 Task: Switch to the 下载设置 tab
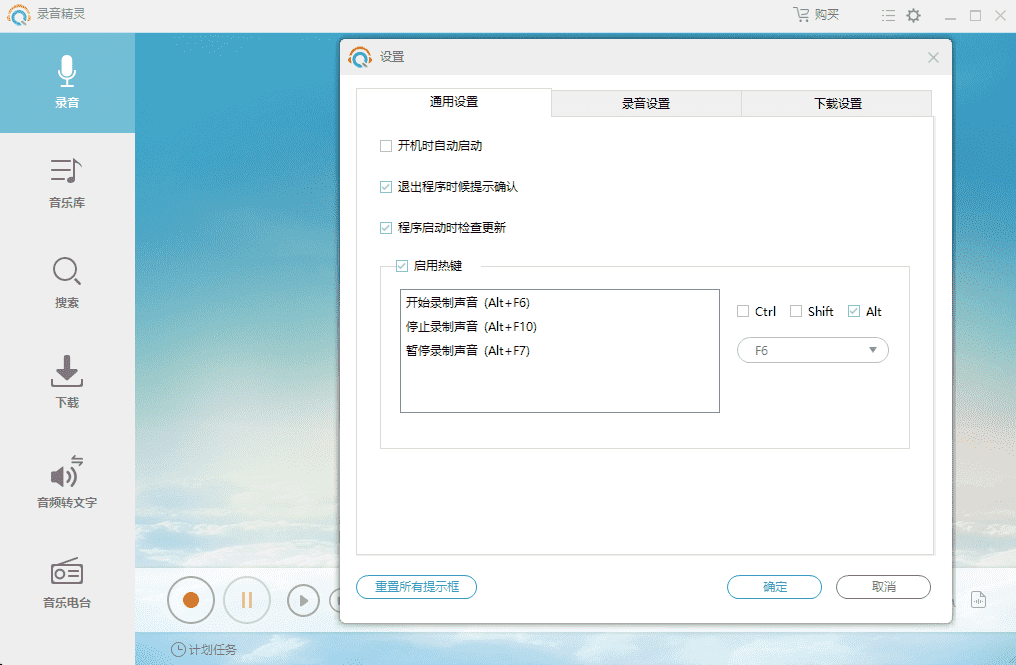835,102
